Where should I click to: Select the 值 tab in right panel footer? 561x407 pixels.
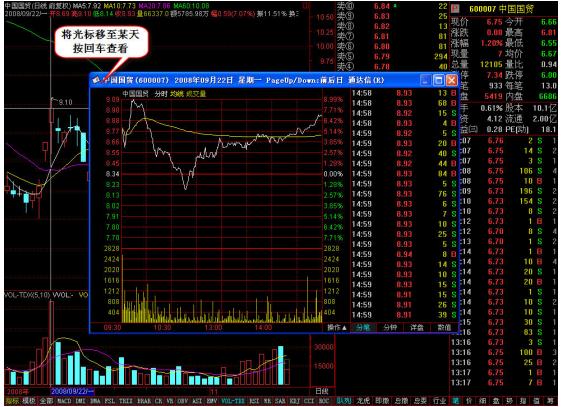pyautogui.click(x=536, y=401)
